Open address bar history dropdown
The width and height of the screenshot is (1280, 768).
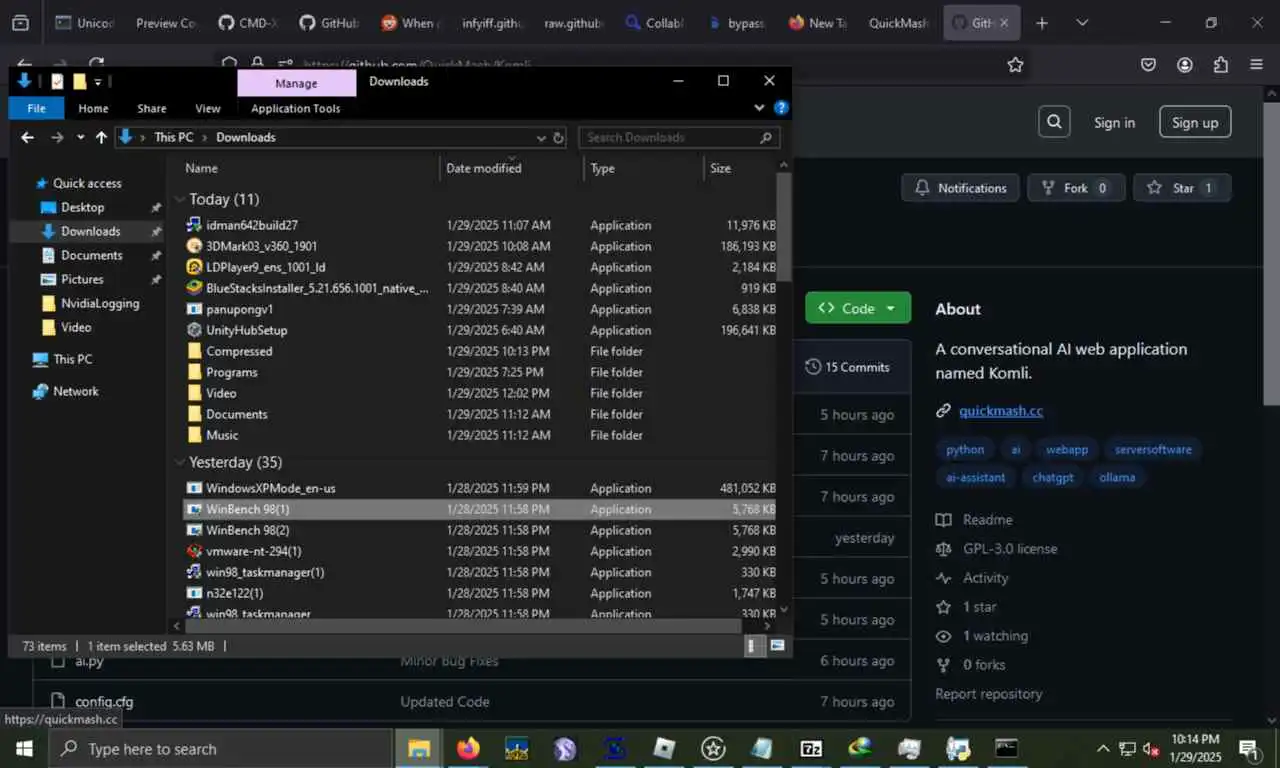[541, 138]
